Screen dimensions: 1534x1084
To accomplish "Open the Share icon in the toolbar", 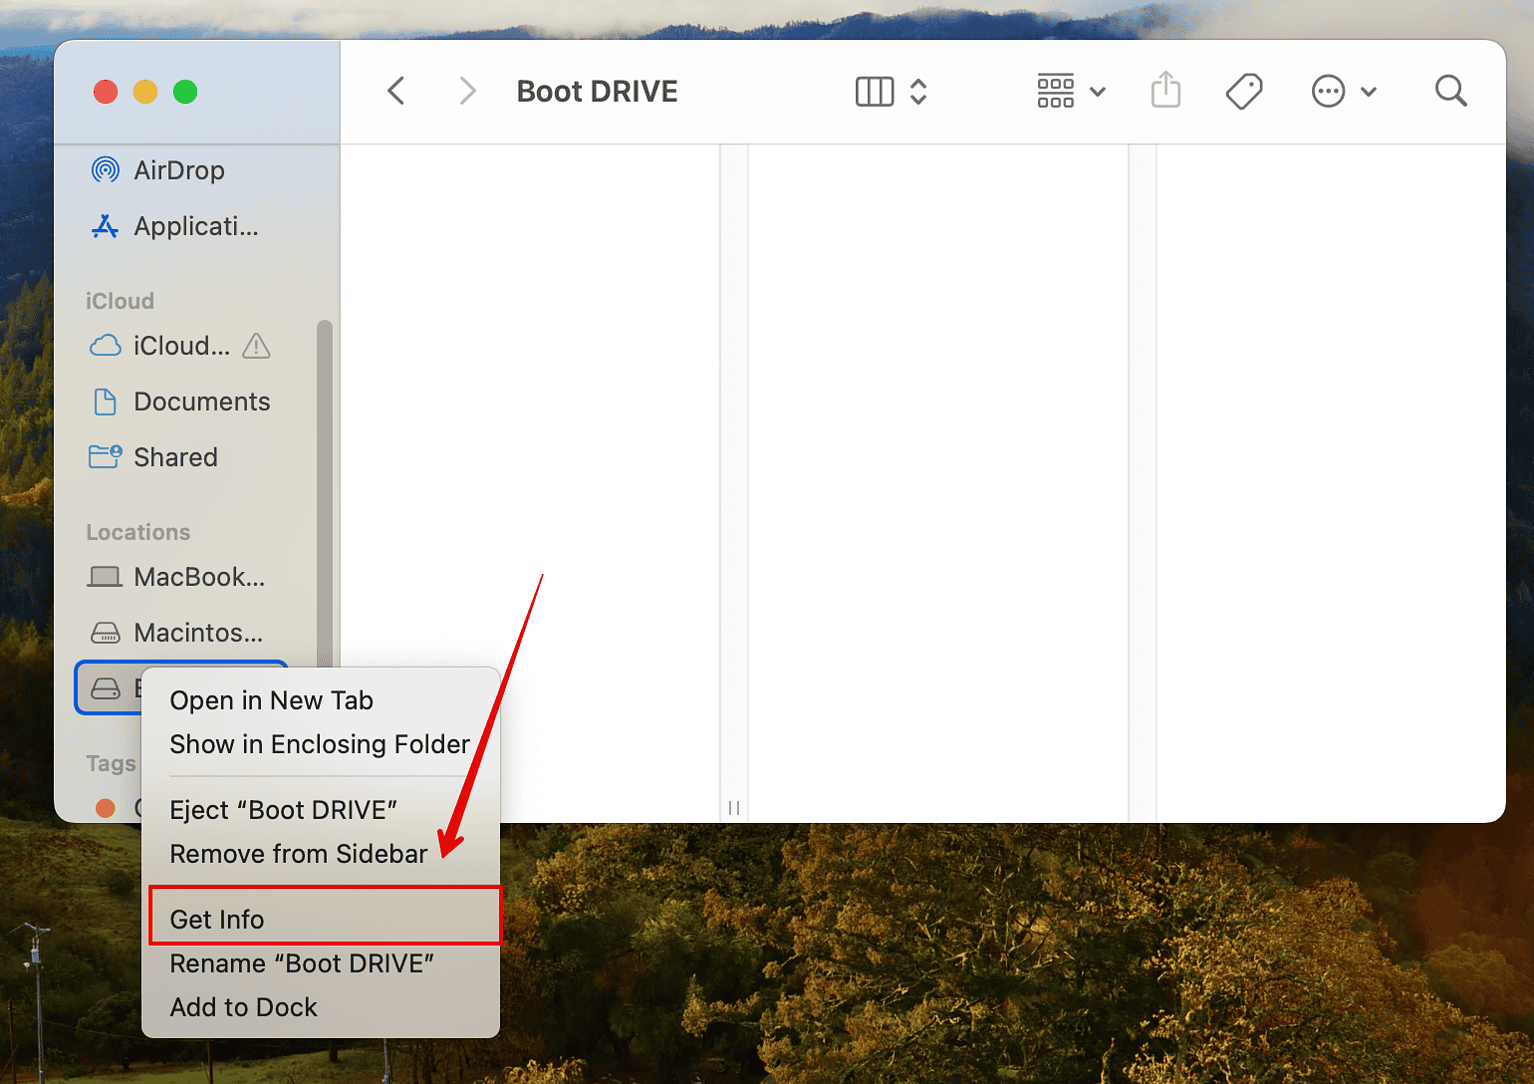I will 1165,90.
